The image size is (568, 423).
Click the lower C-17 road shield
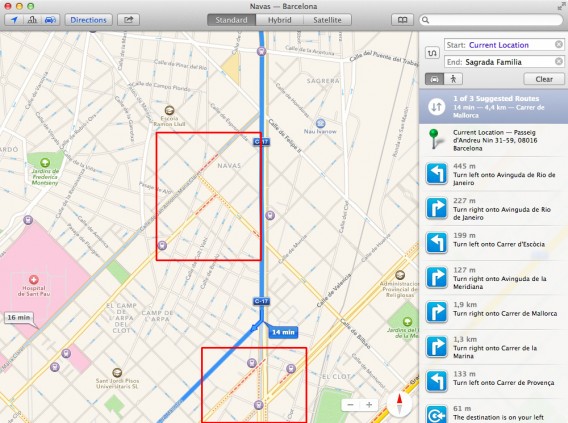click(261, 301)
